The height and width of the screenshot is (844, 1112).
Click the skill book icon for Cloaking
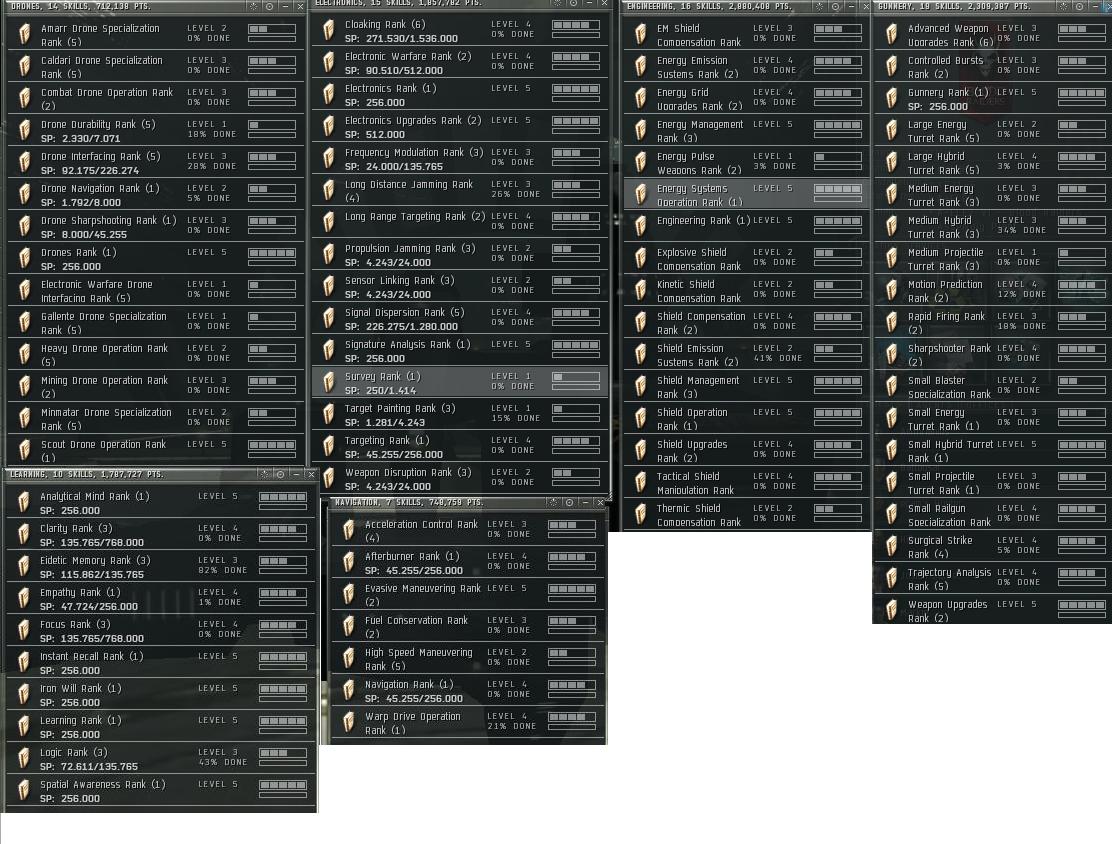[328, 30]
